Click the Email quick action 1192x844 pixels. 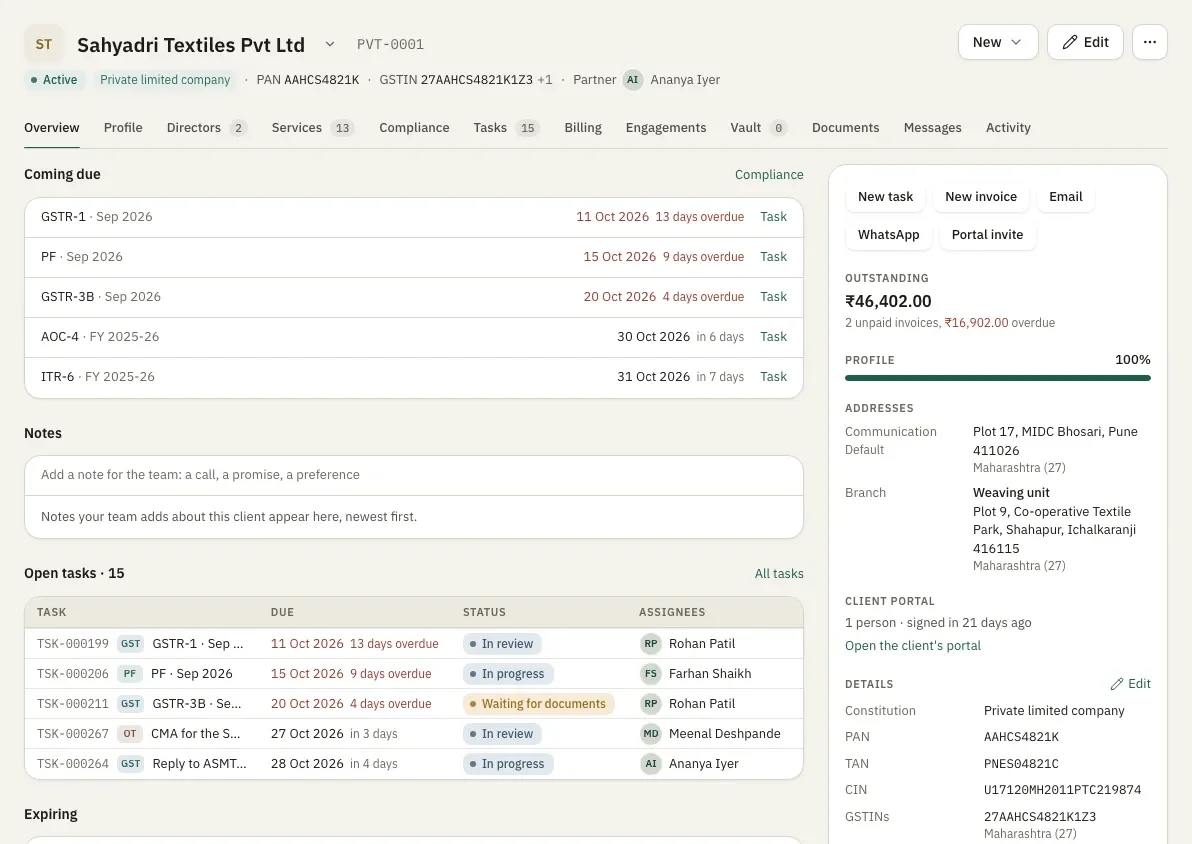1066,197
